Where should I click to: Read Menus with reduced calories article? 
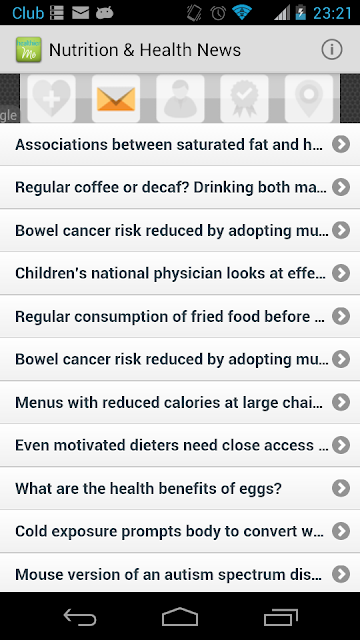[x=180, y=402]
